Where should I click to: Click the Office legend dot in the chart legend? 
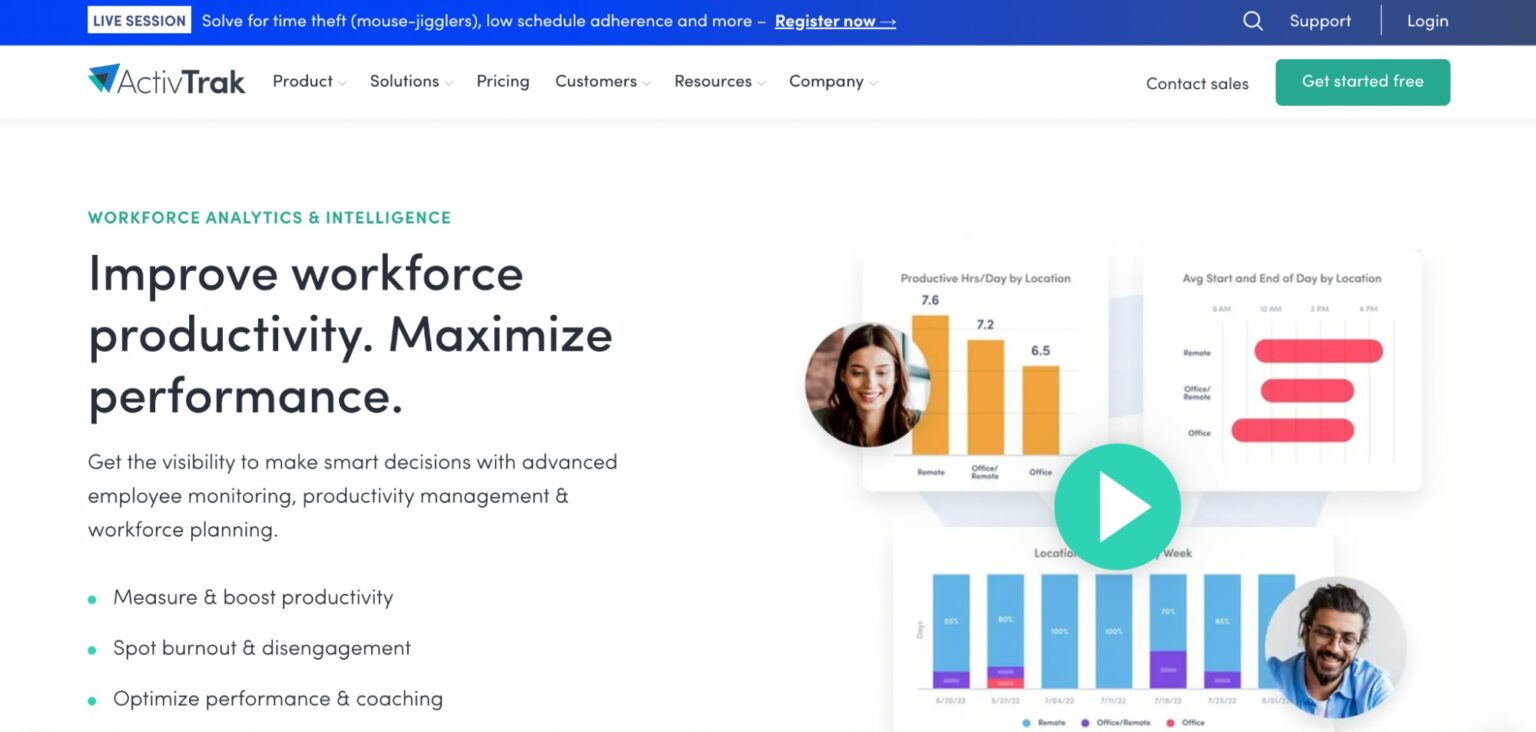[x=1170, y=721]
